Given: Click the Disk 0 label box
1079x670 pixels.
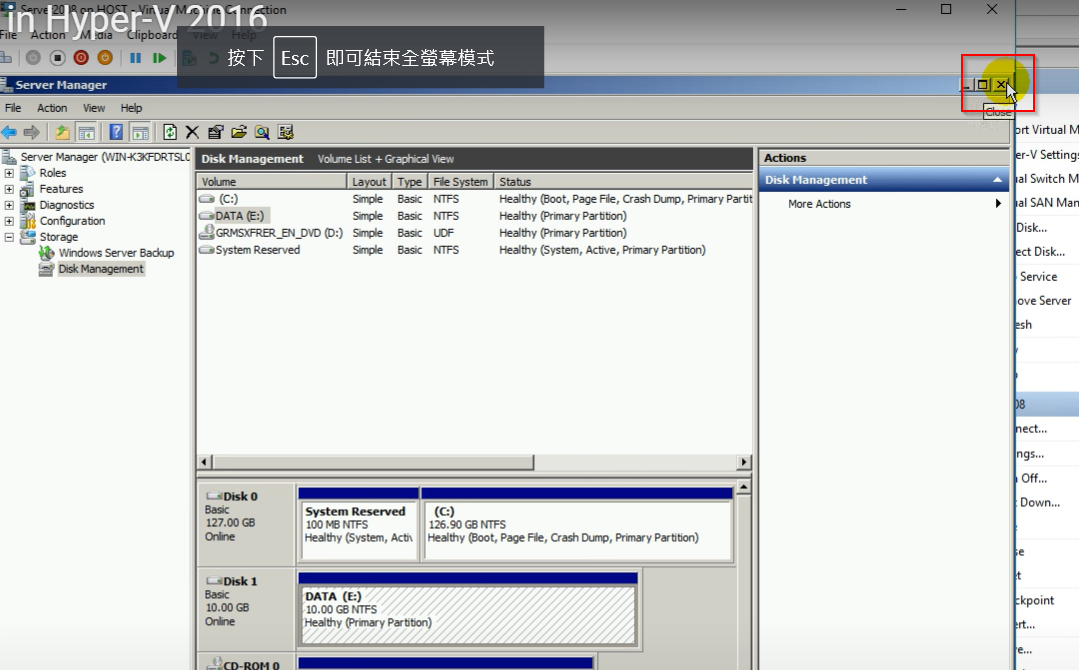Looking at the screenshot, I should tap(247, 526).
